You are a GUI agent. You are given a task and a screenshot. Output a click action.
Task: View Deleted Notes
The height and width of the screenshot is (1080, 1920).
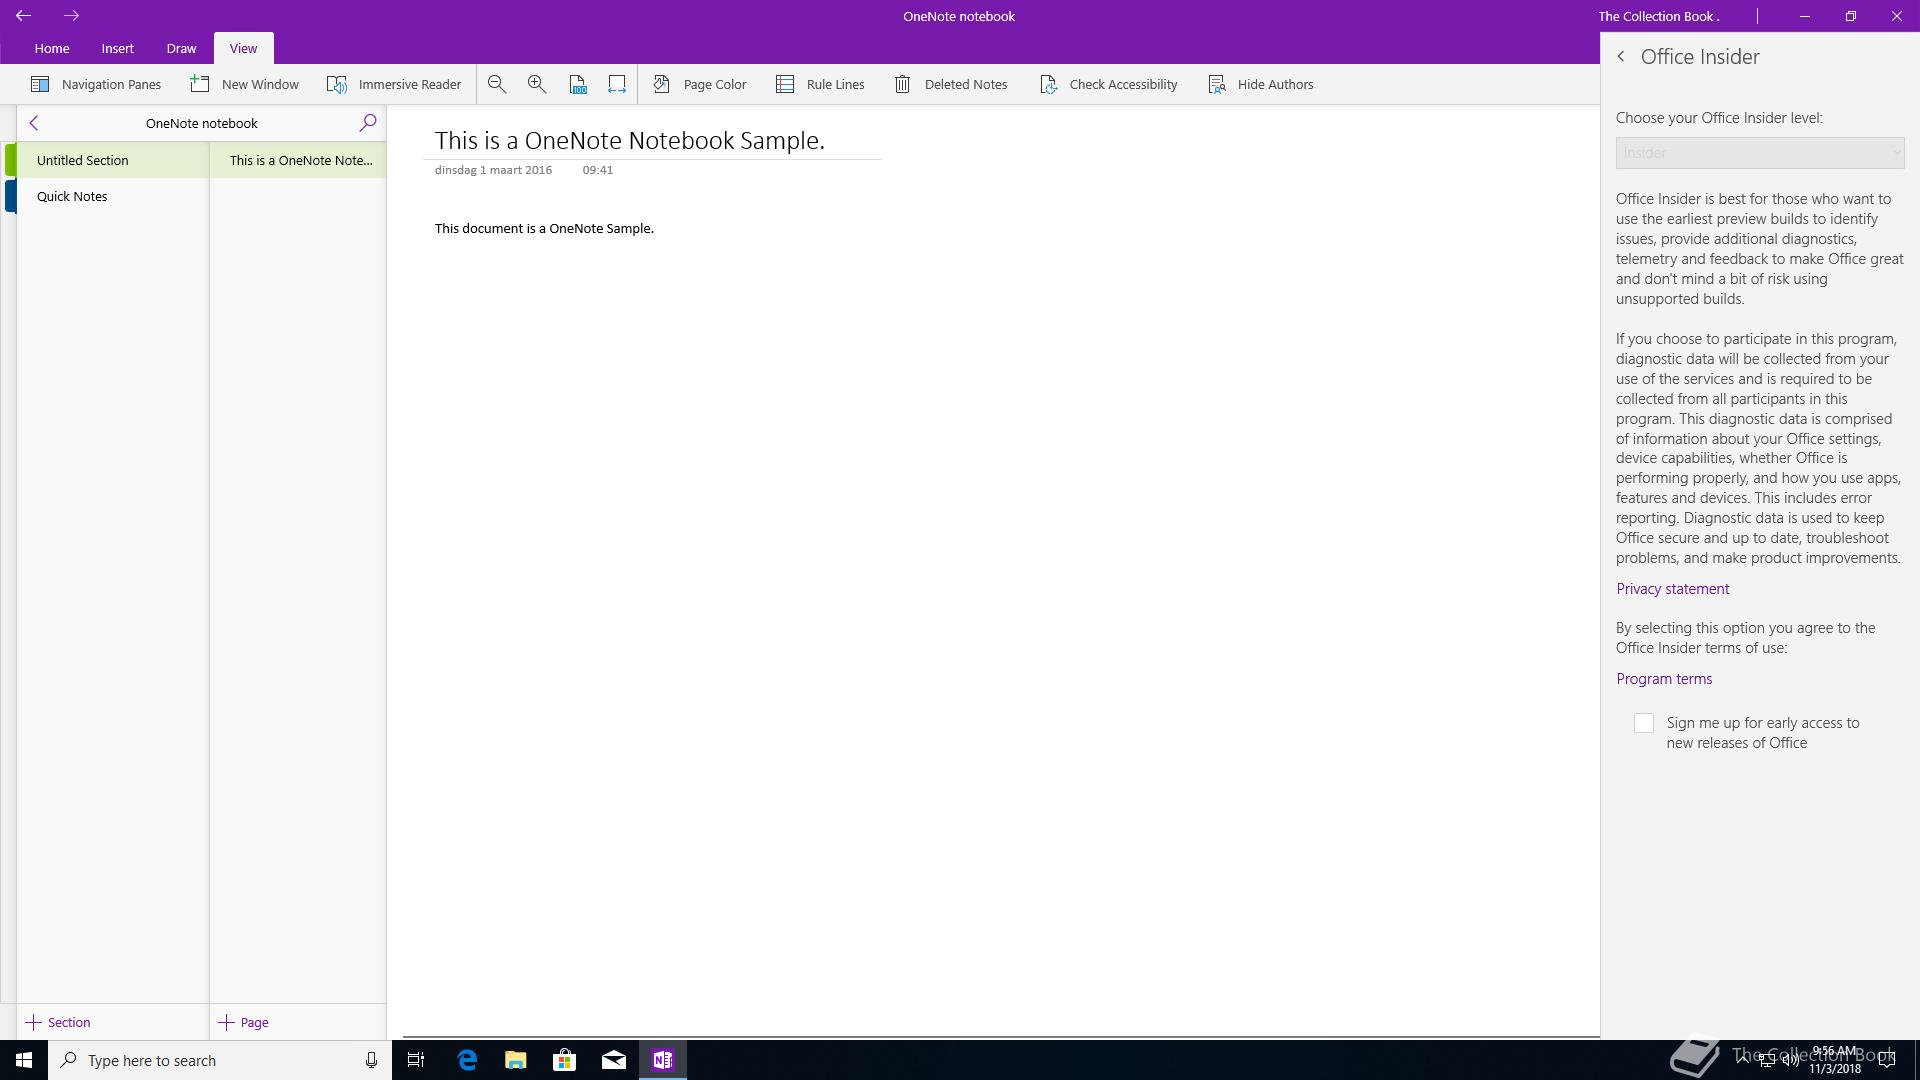tap(950, 84)
